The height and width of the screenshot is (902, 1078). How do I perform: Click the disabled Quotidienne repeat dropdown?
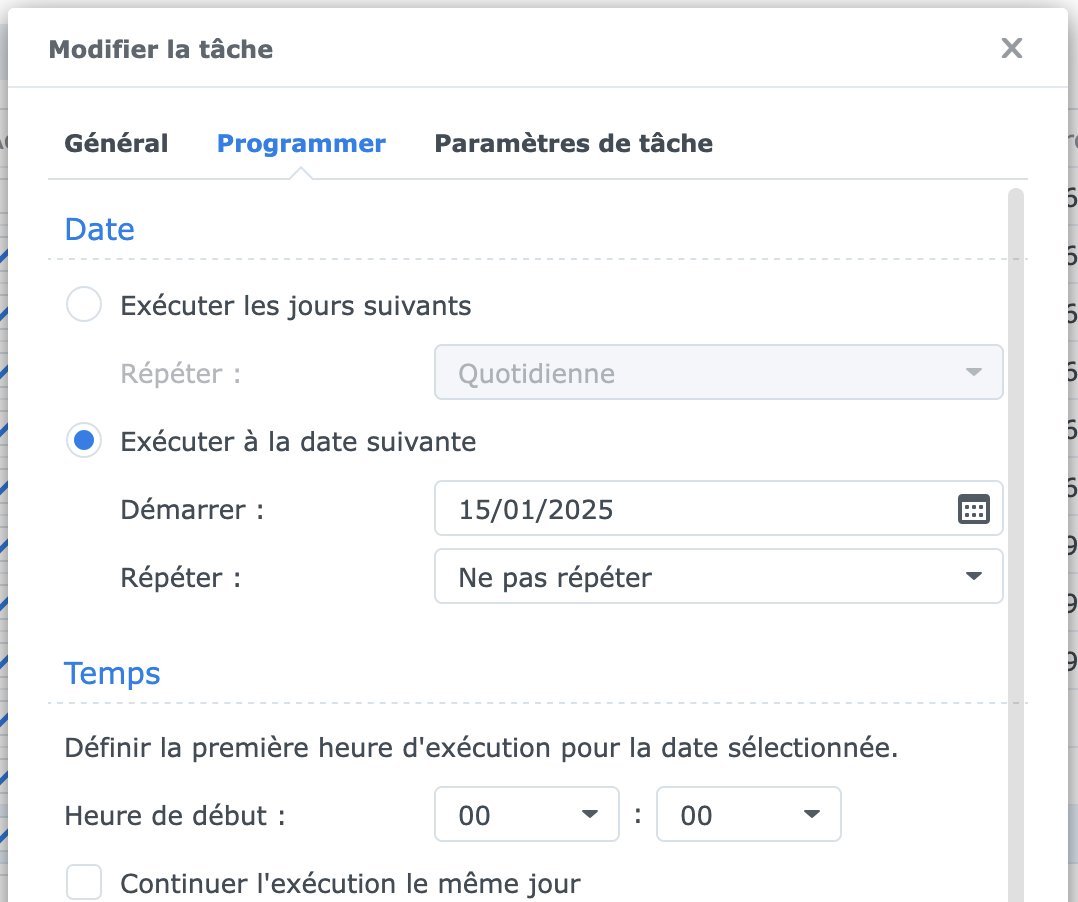point(718,373)
